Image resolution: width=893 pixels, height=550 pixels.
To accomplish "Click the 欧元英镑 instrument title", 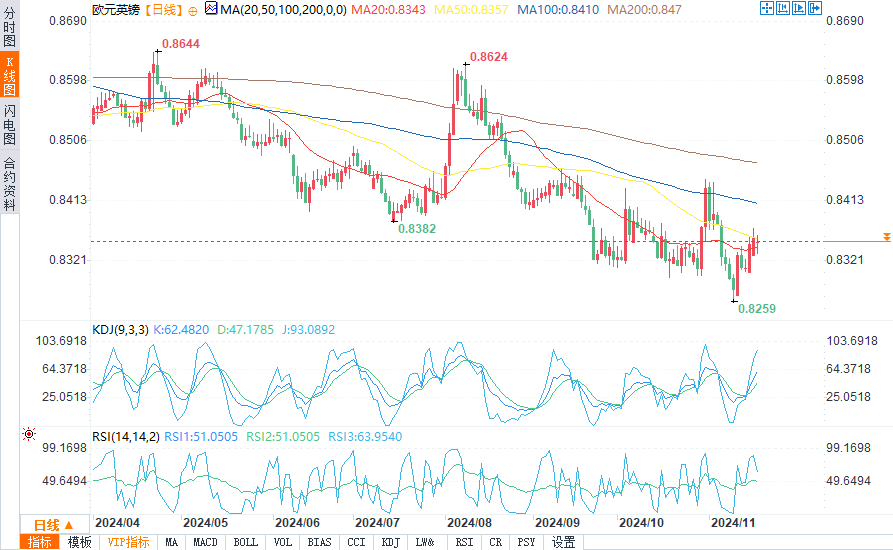I will pos(116,10).
